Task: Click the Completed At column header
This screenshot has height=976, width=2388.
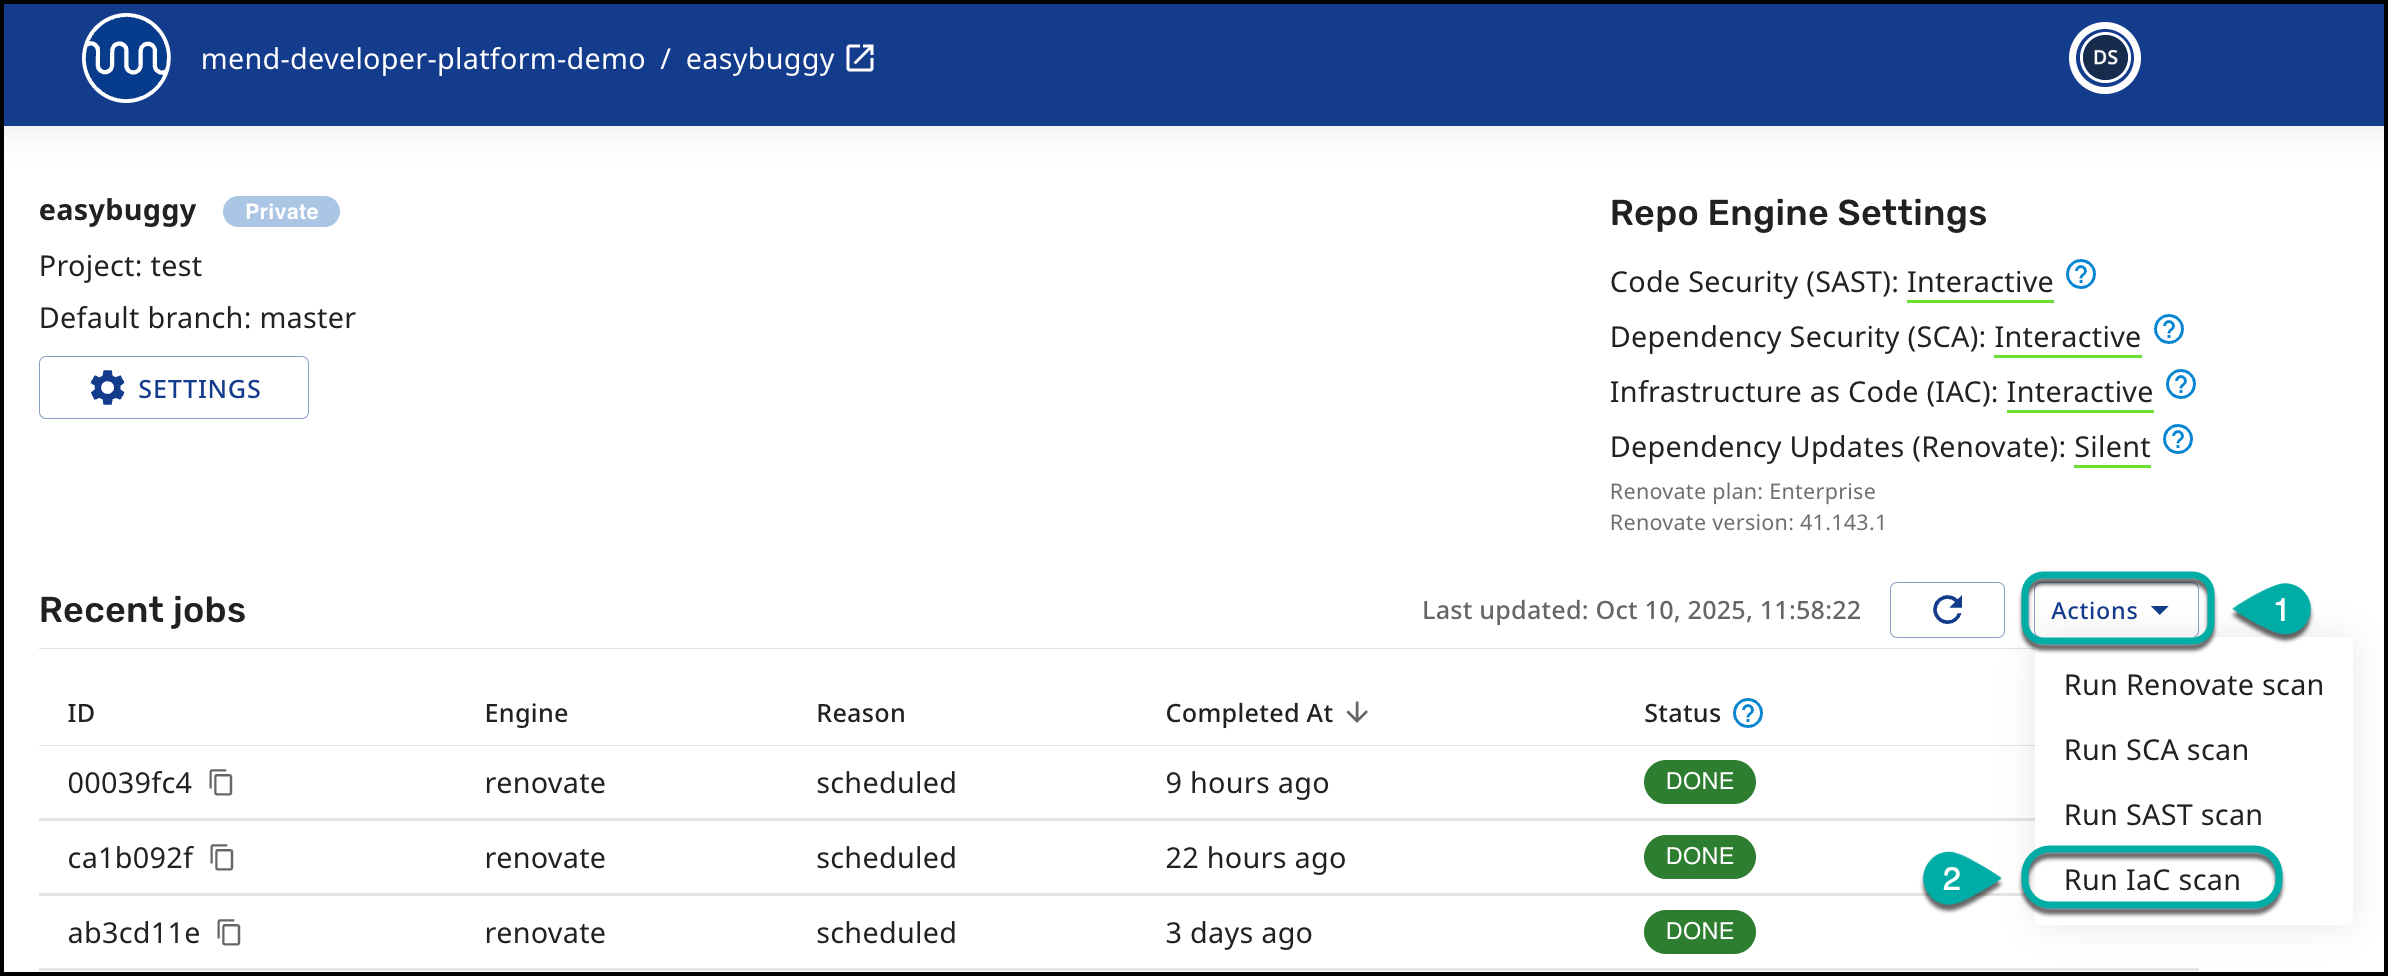Action: [x=1249, y=713]
